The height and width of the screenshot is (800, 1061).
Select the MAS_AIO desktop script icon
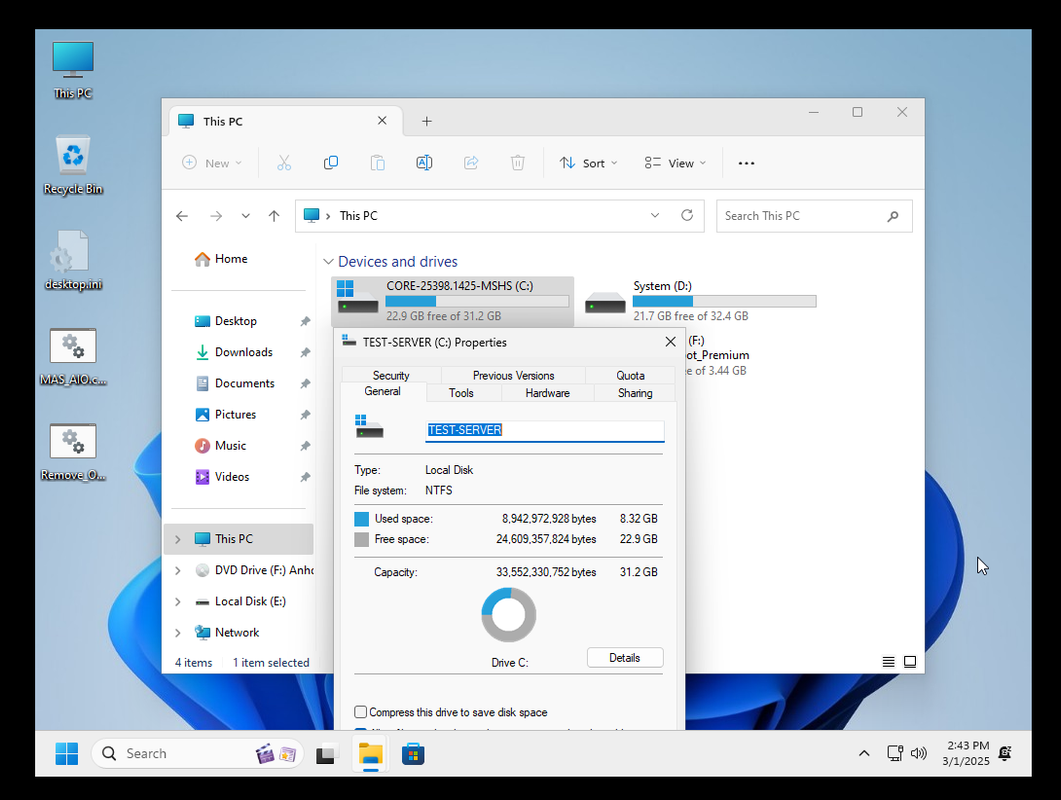click(73, 357)
